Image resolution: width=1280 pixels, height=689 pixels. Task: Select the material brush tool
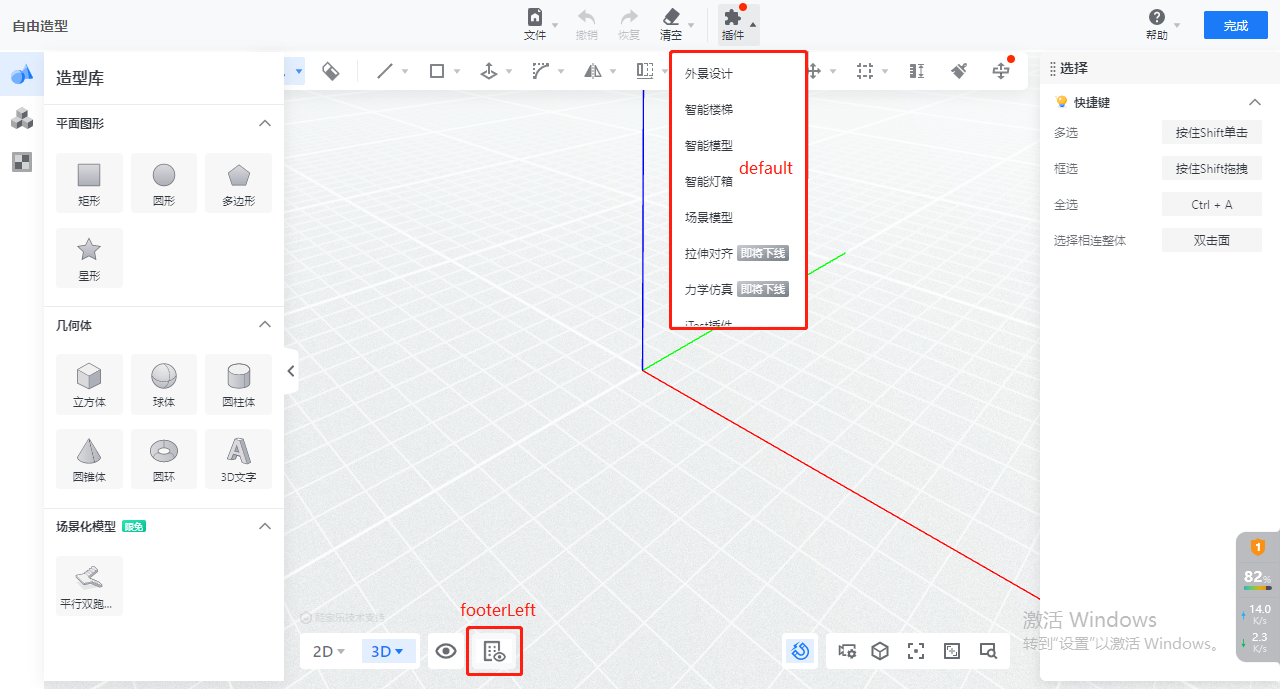pyautogui.click(x=959, y=71)
